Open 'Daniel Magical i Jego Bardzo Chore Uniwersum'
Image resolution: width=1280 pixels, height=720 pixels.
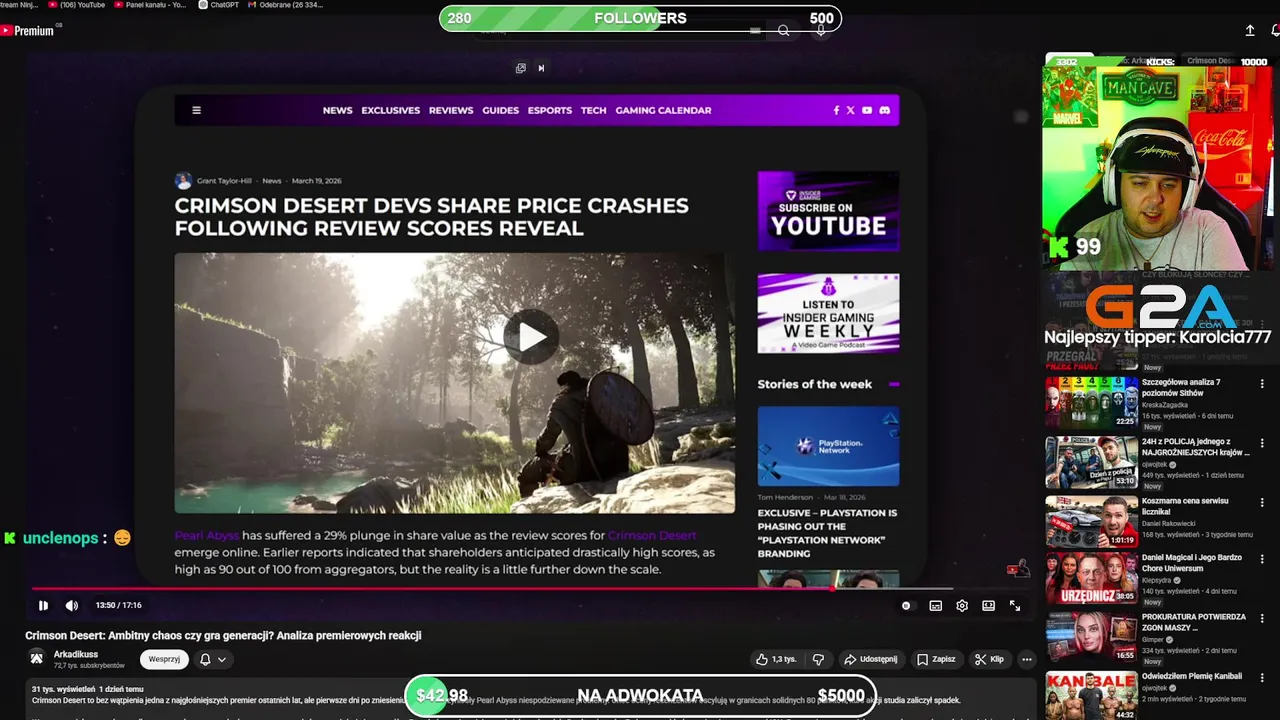coord(1192,562)
